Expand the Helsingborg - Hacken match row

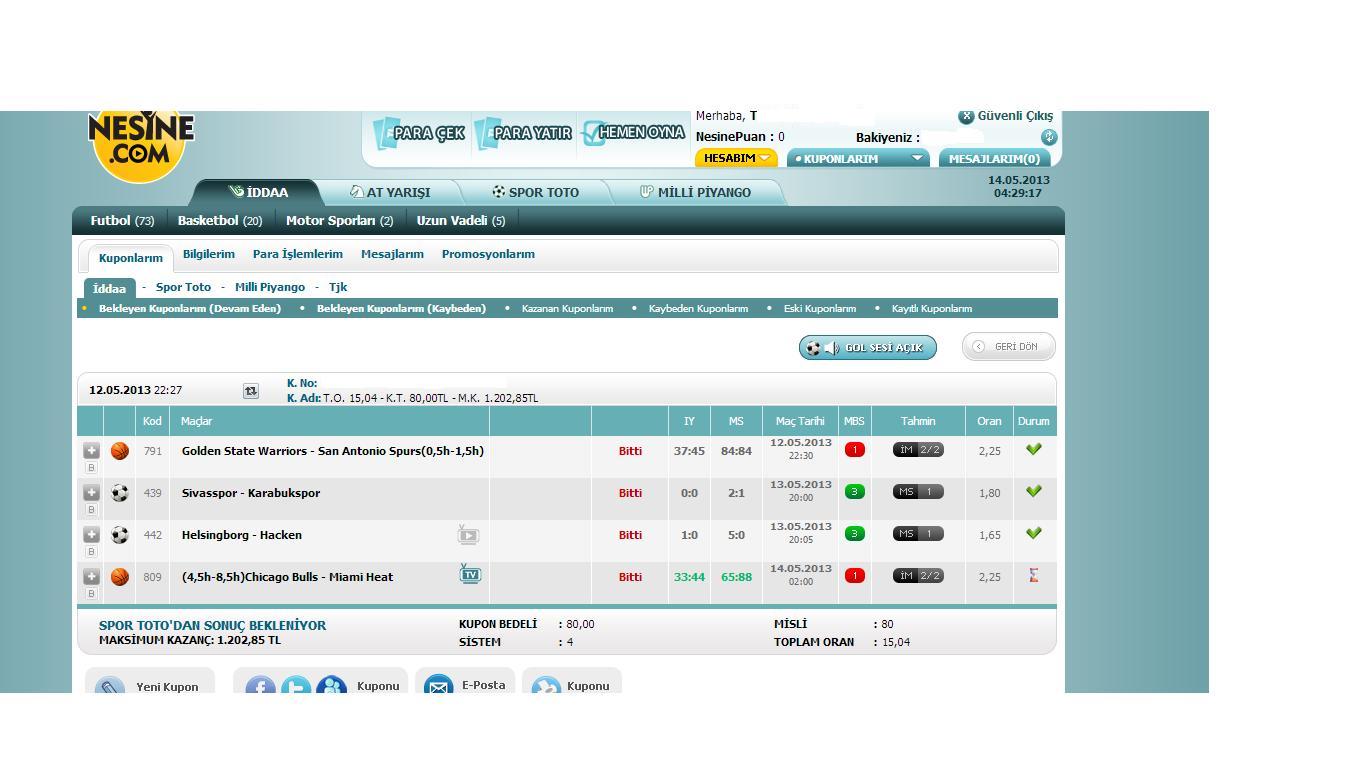coord(91,534)
